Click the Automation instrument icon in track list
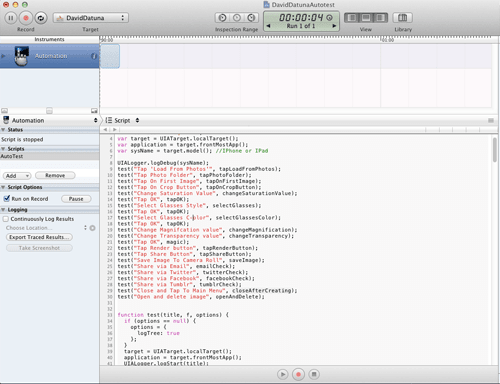This screenshot has height=384, width=500. click(x=22, y=56)
